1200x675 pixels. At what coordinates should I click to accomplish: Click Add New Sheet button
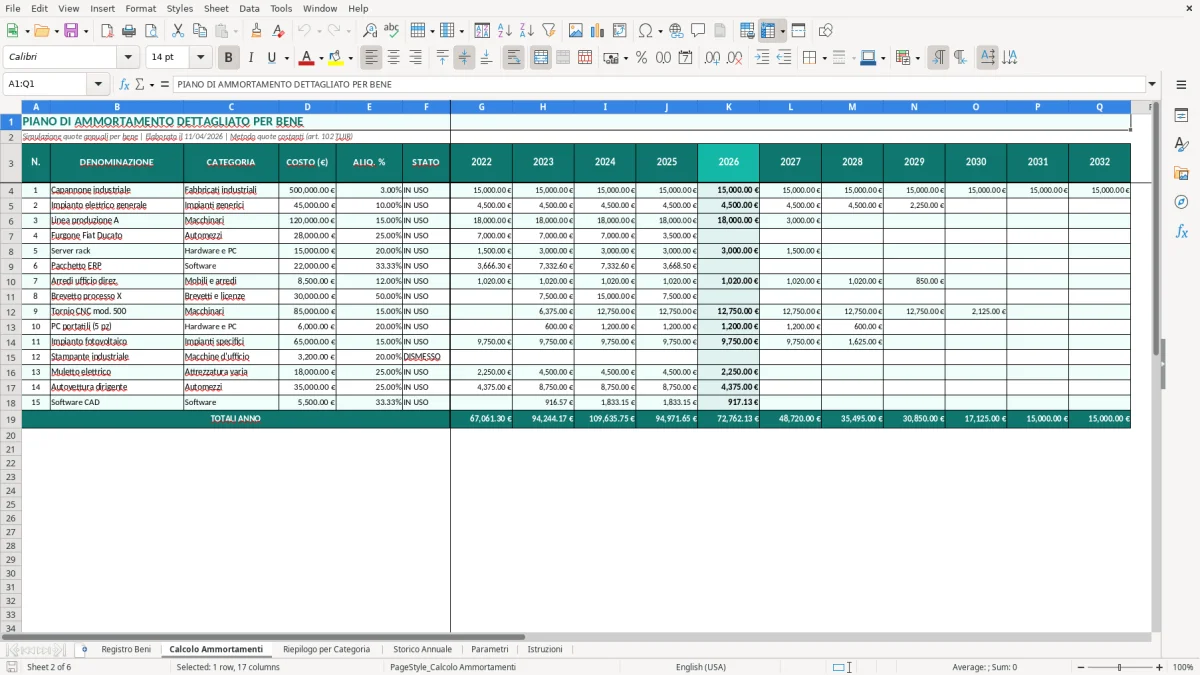[84, 649]
